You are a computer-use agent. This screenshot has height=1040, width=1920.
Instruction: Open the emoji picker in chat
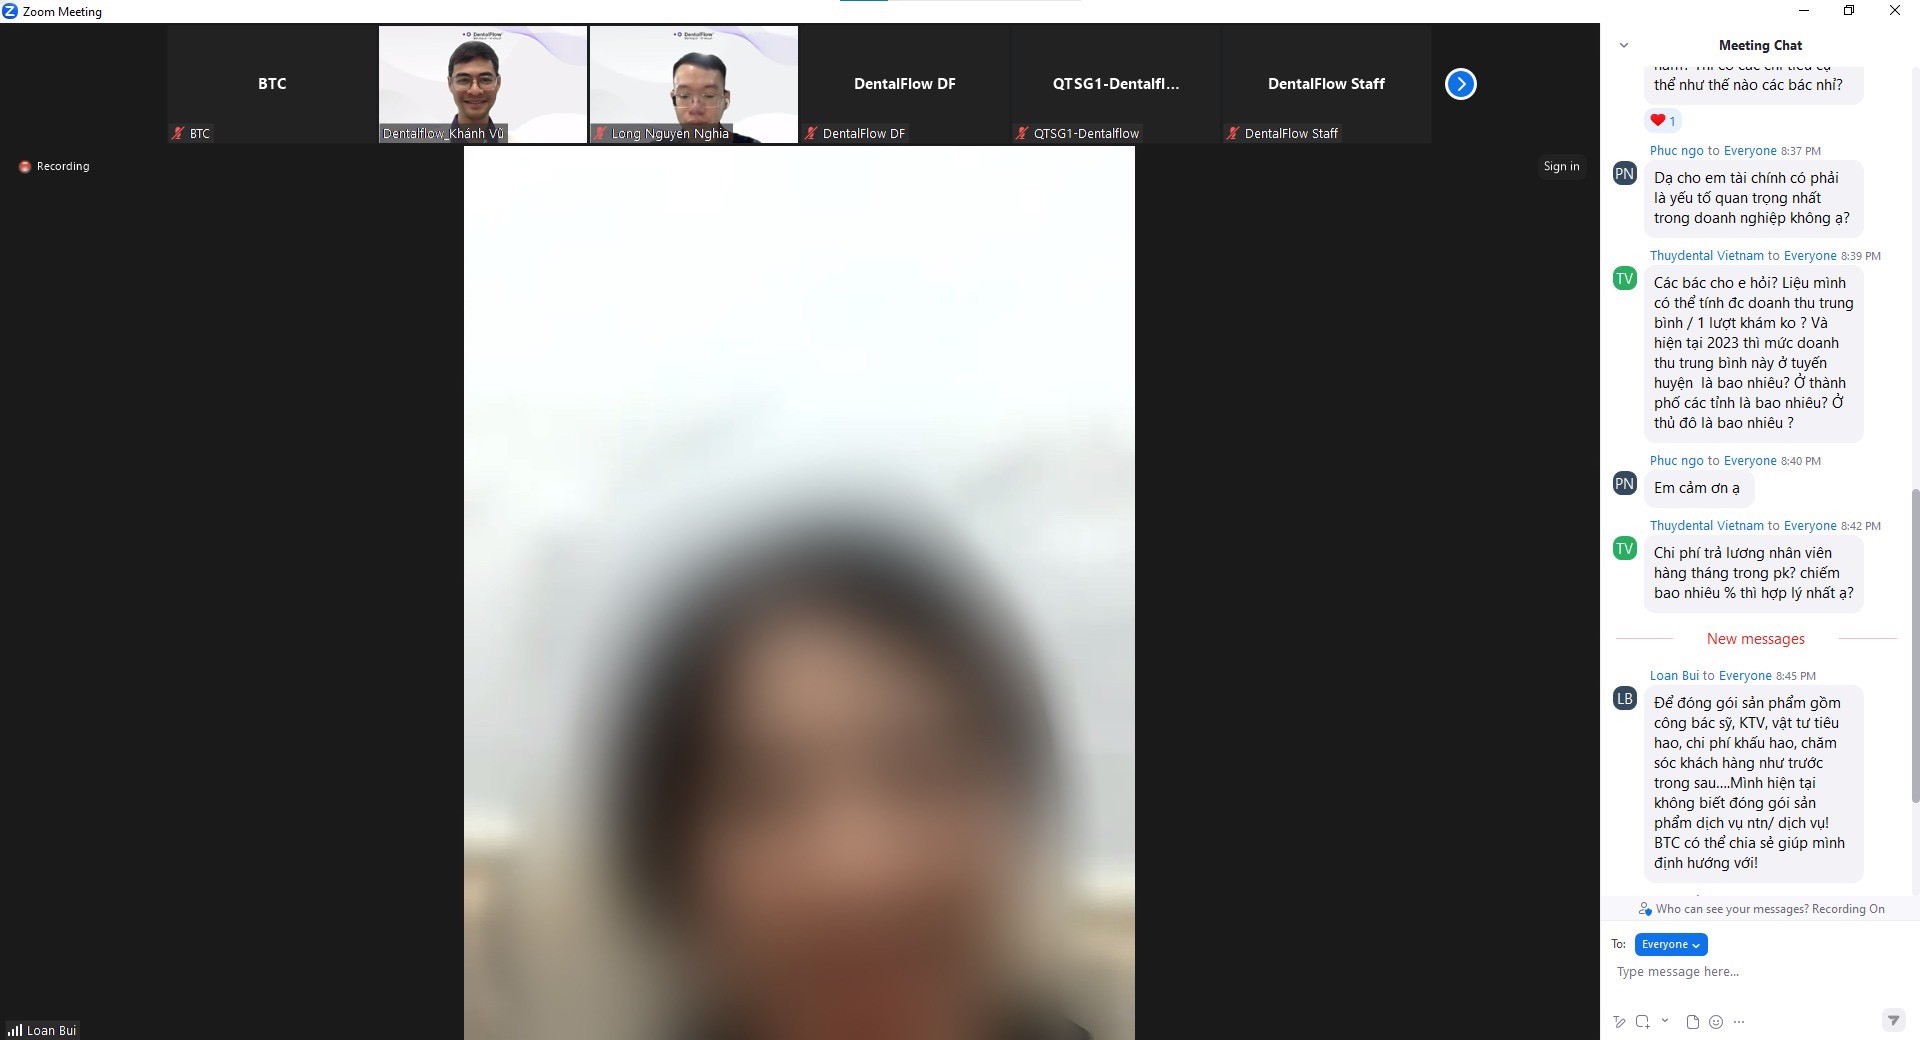[1716, 1021]
